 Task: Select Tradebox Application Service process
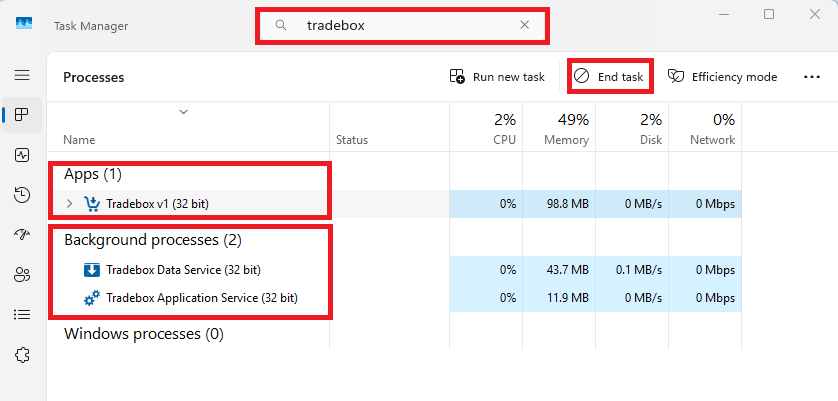tap(201, 298)
